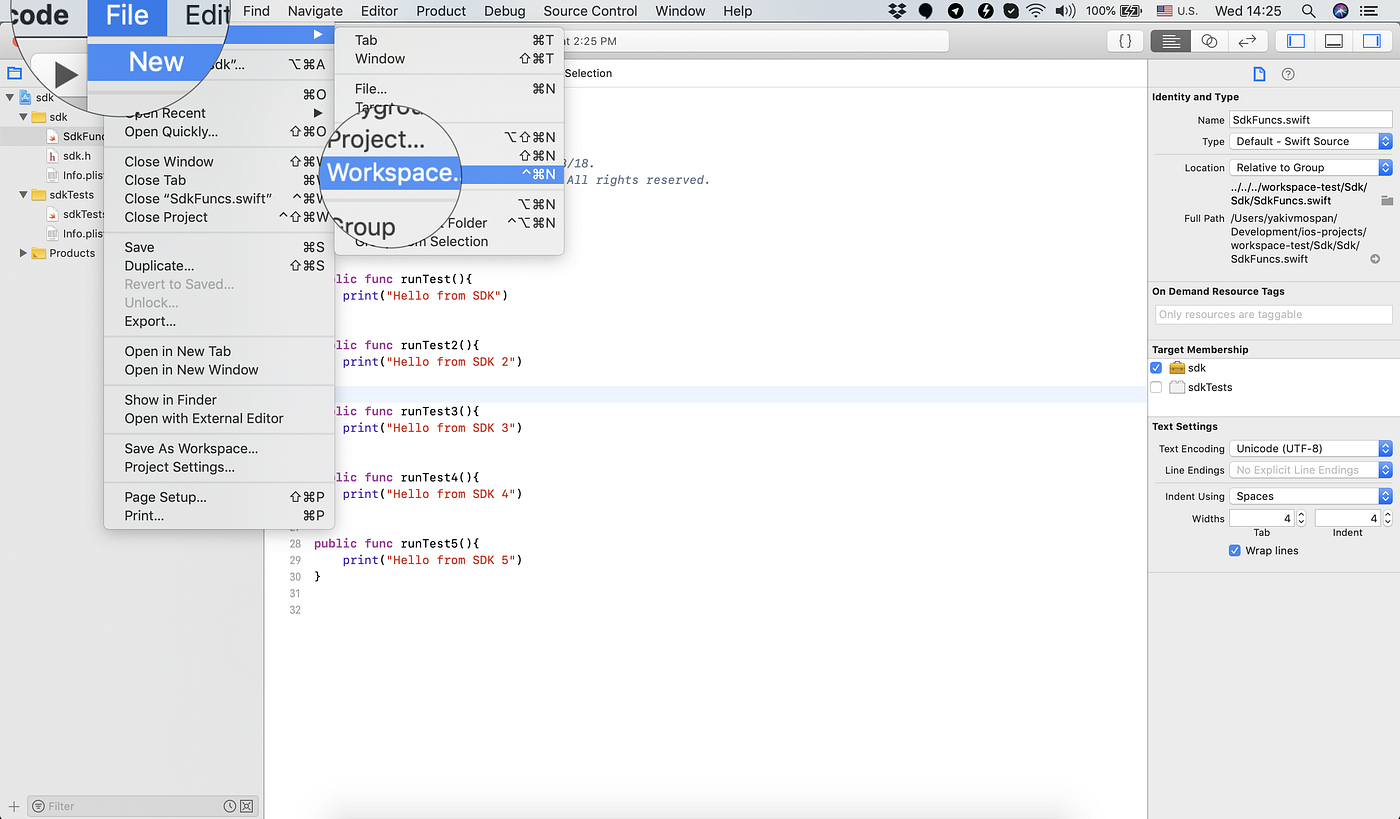Screen dimensions: 1400x819
Task: Open the code snippet library braces button
Action: tap(1125, 41)
